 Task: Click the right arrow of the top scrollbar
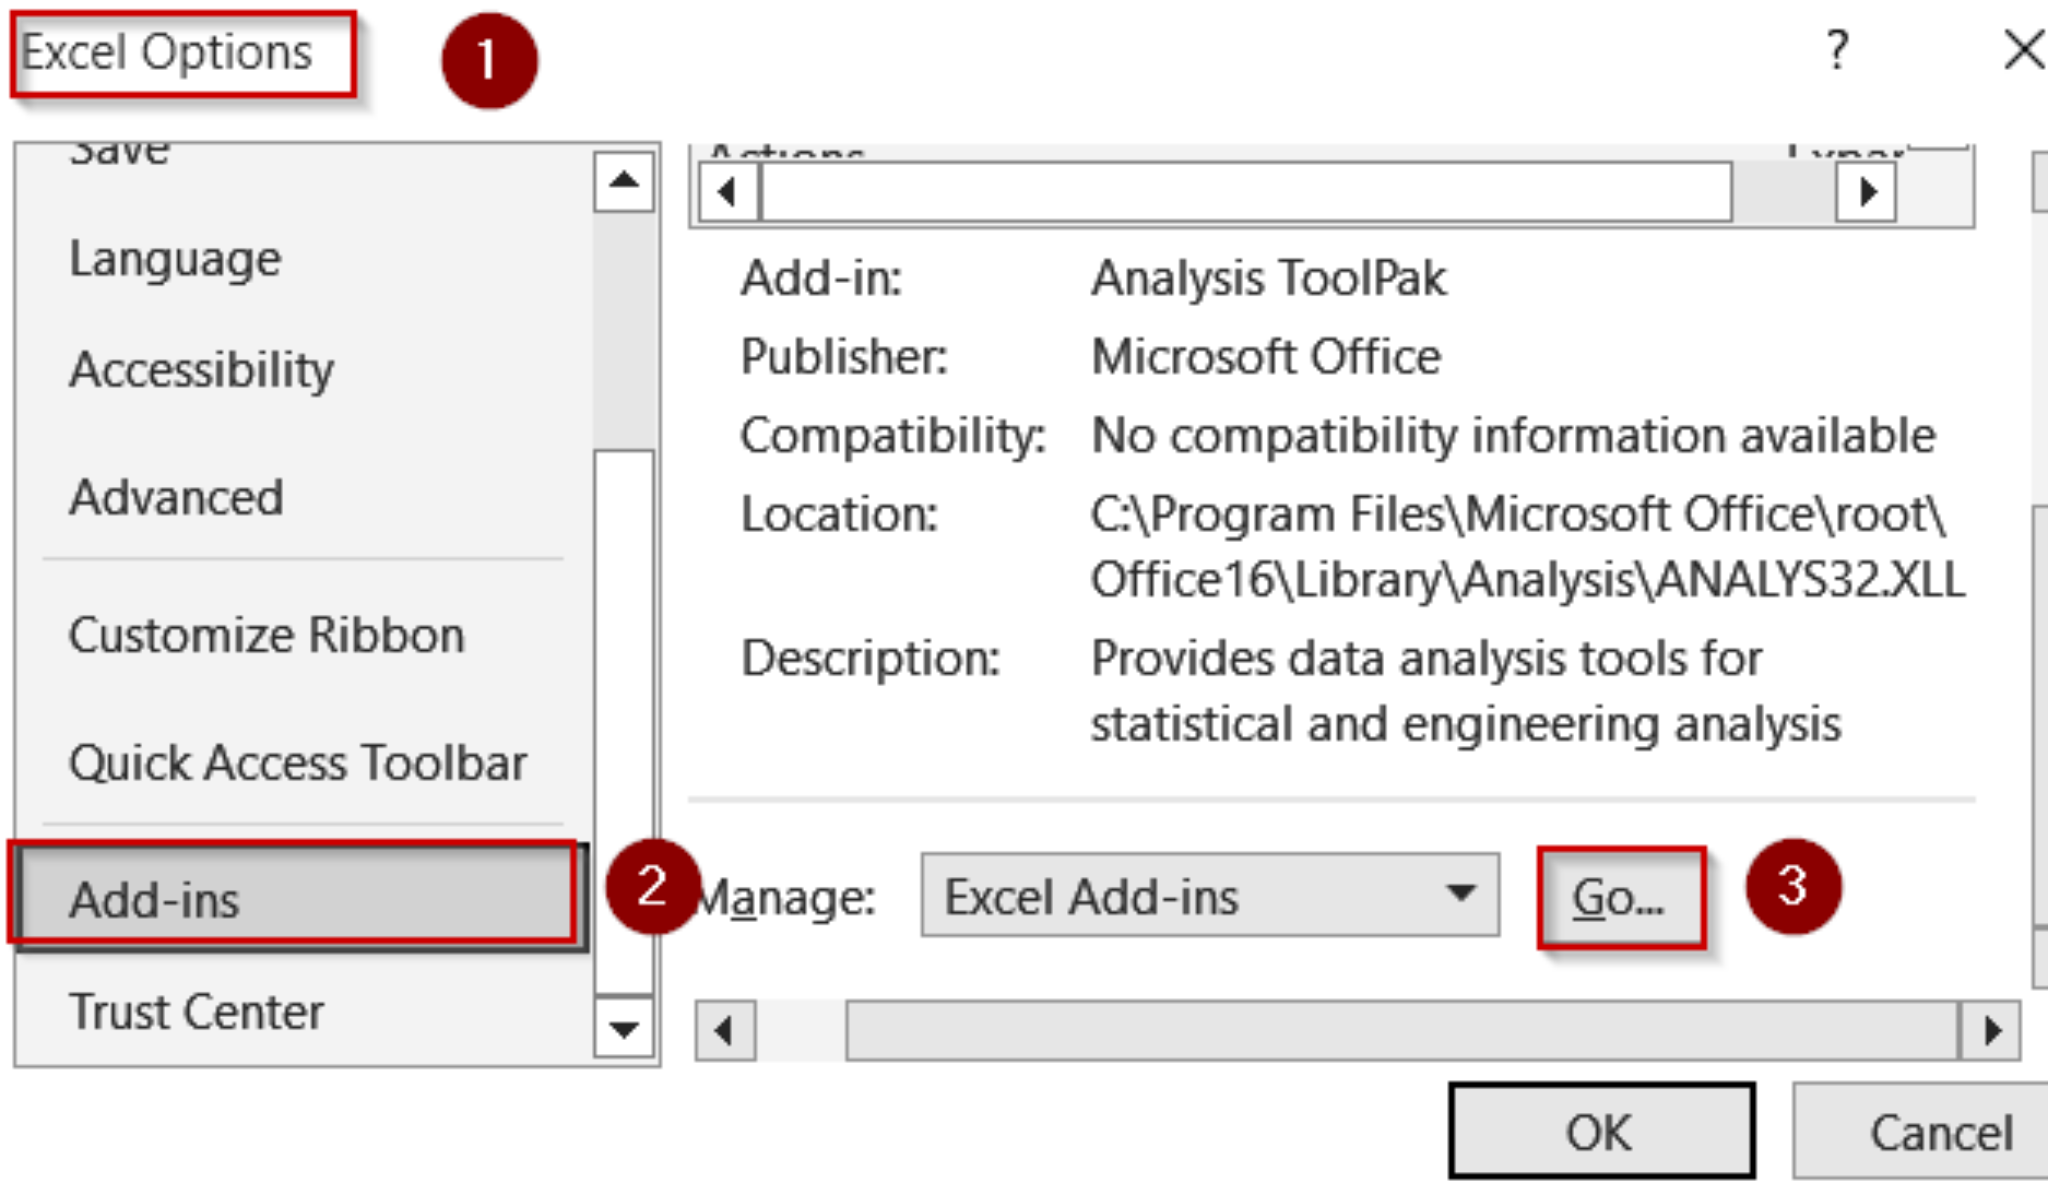click(x=1866, y=193)
